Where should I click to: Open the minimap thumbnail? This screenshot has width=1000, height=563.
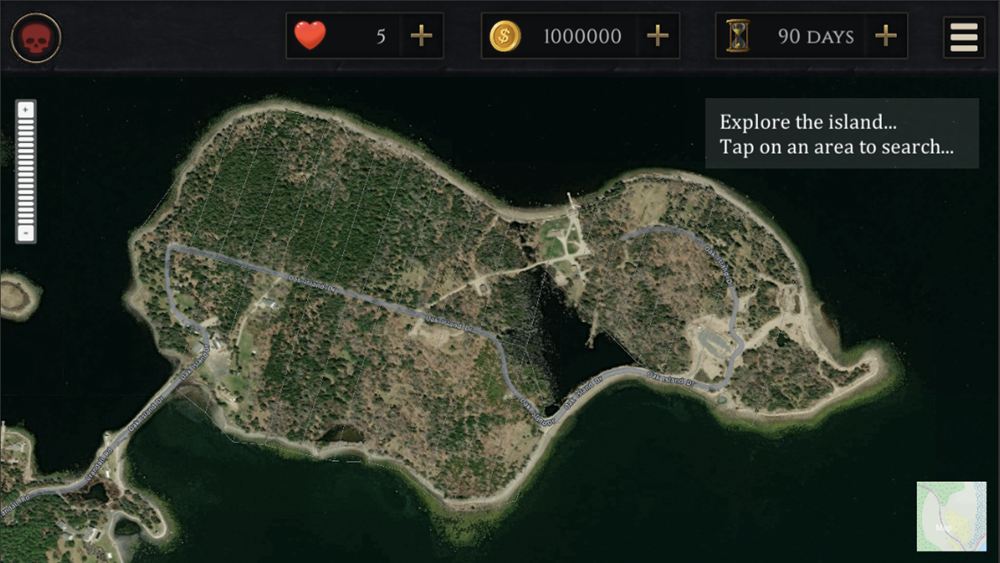point(952,516)
